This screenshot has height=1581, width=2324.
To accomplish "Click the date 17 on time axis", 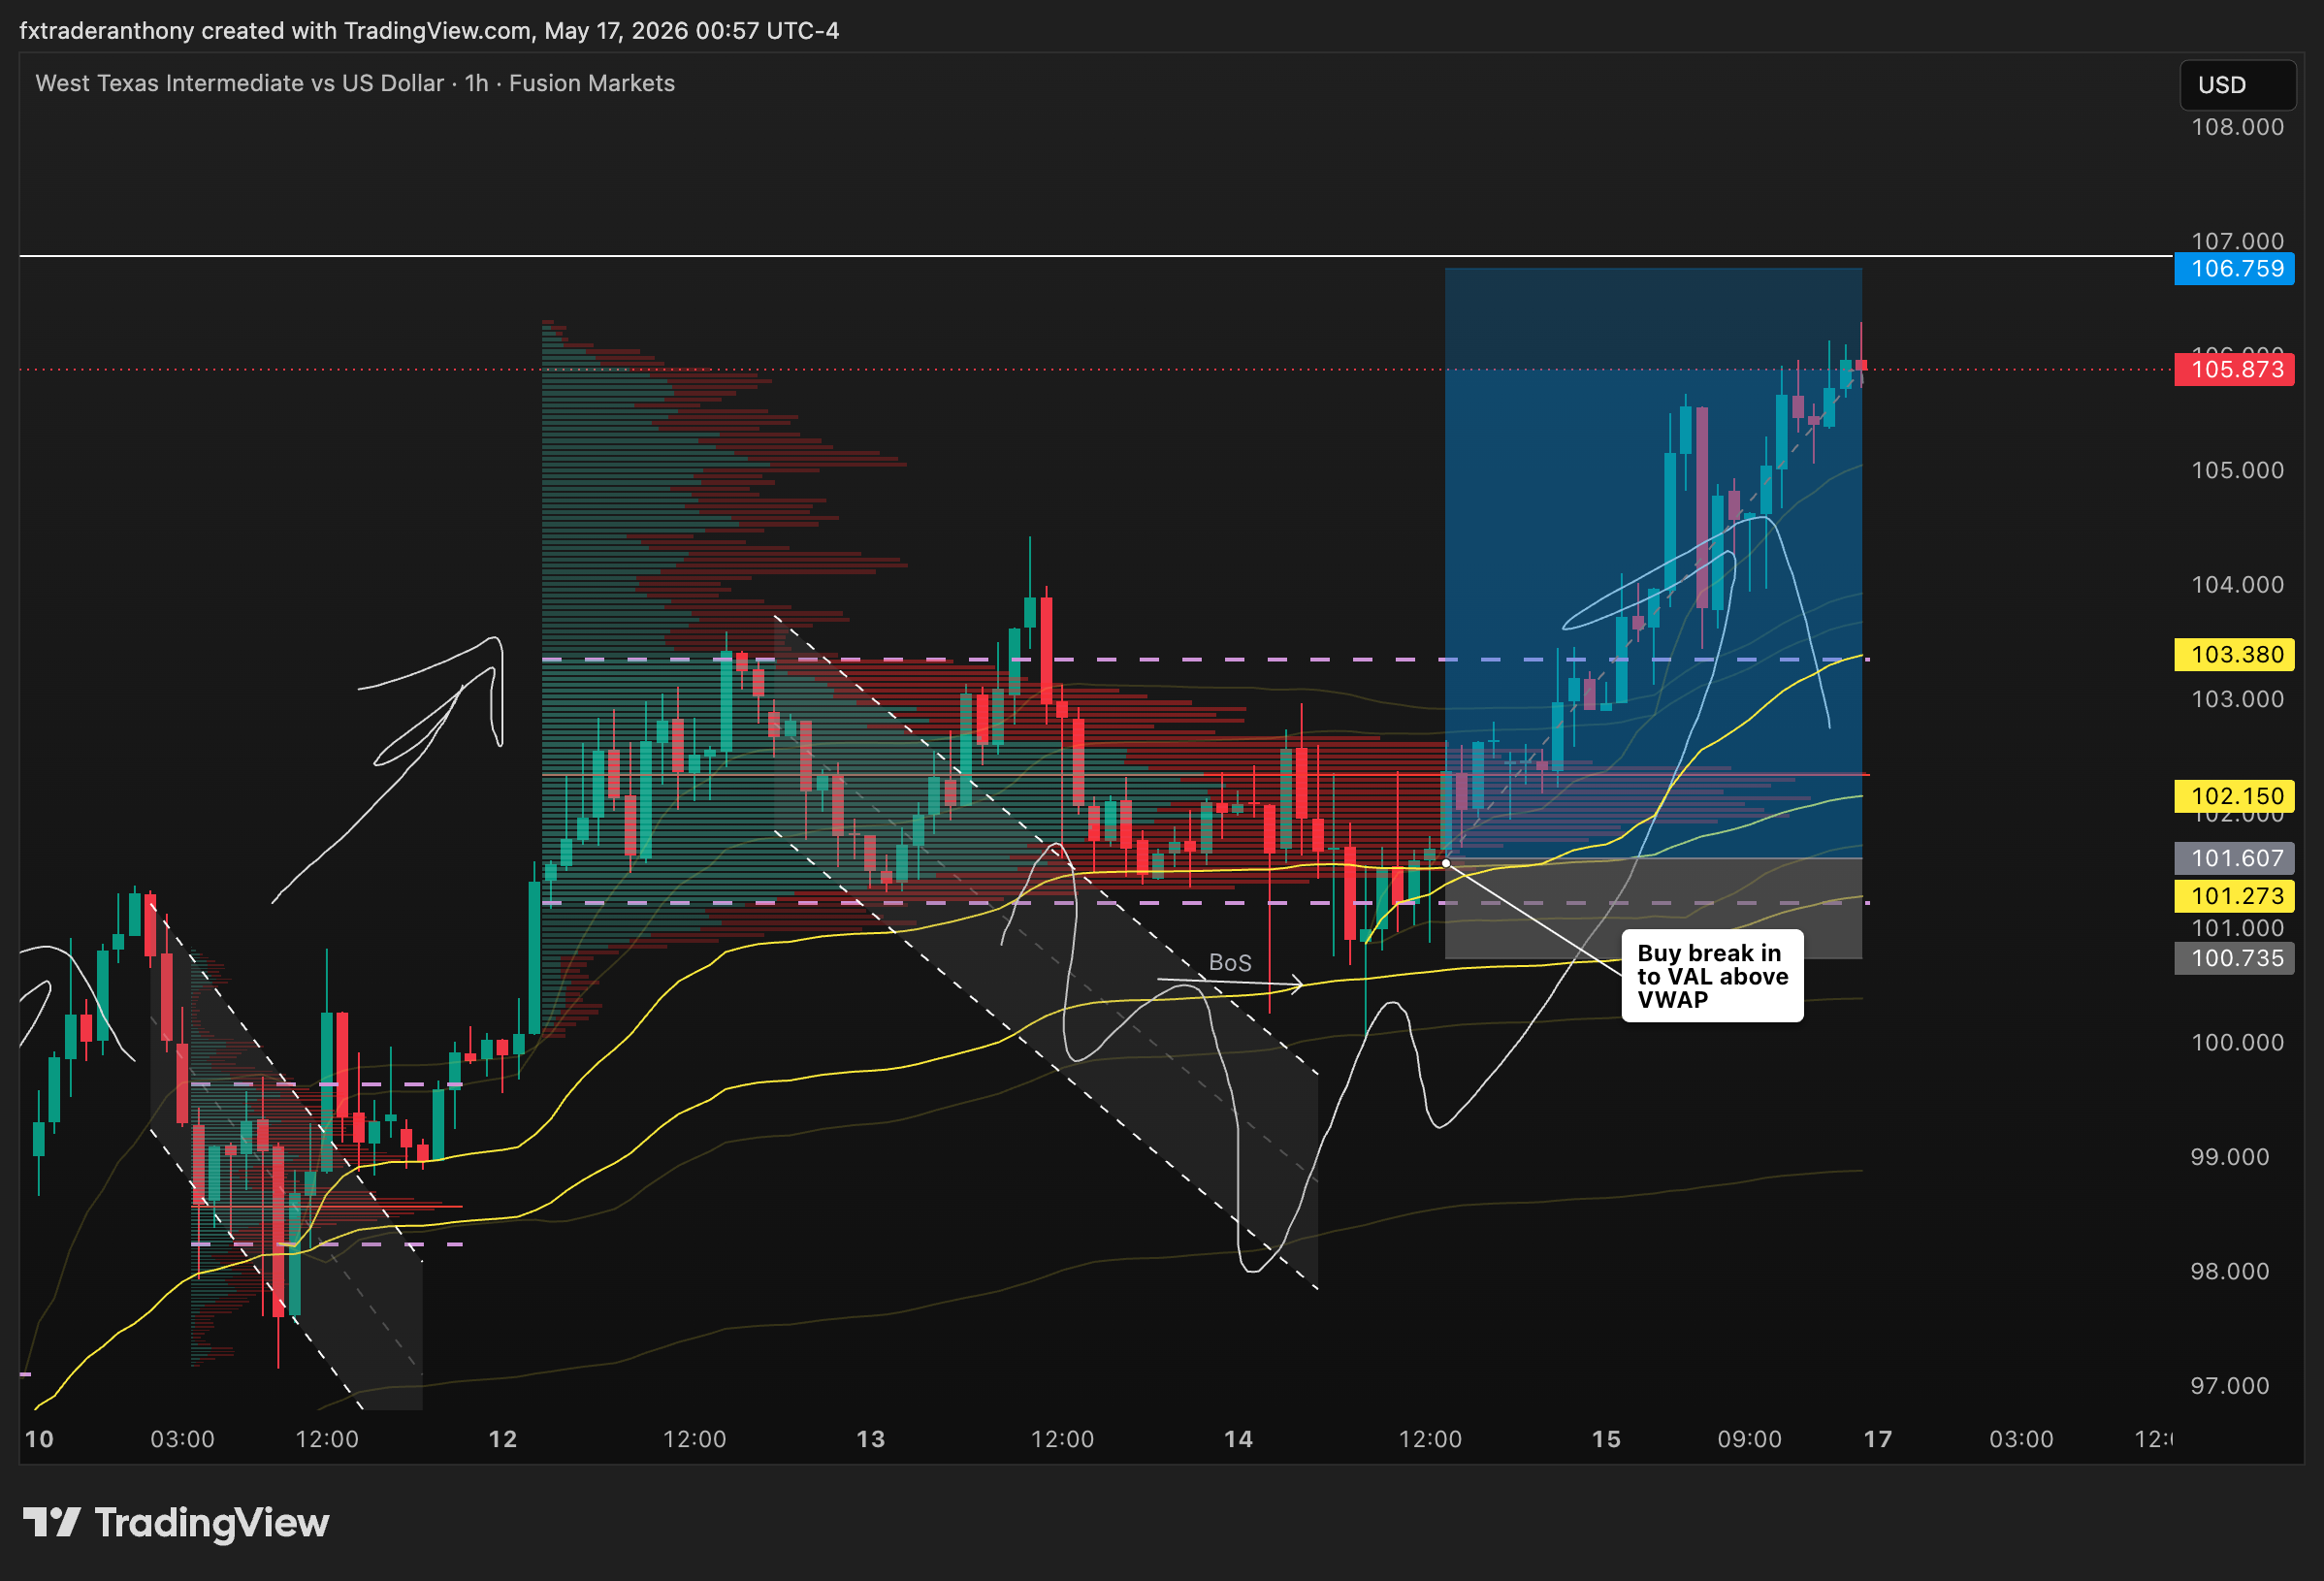I will (x=1878, y=1439).
